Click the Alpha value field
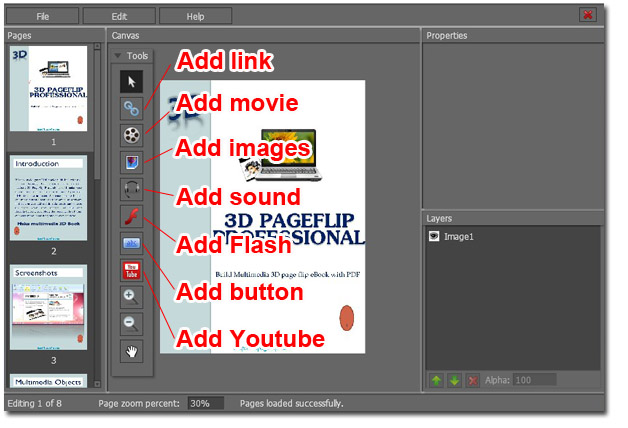 535,380
